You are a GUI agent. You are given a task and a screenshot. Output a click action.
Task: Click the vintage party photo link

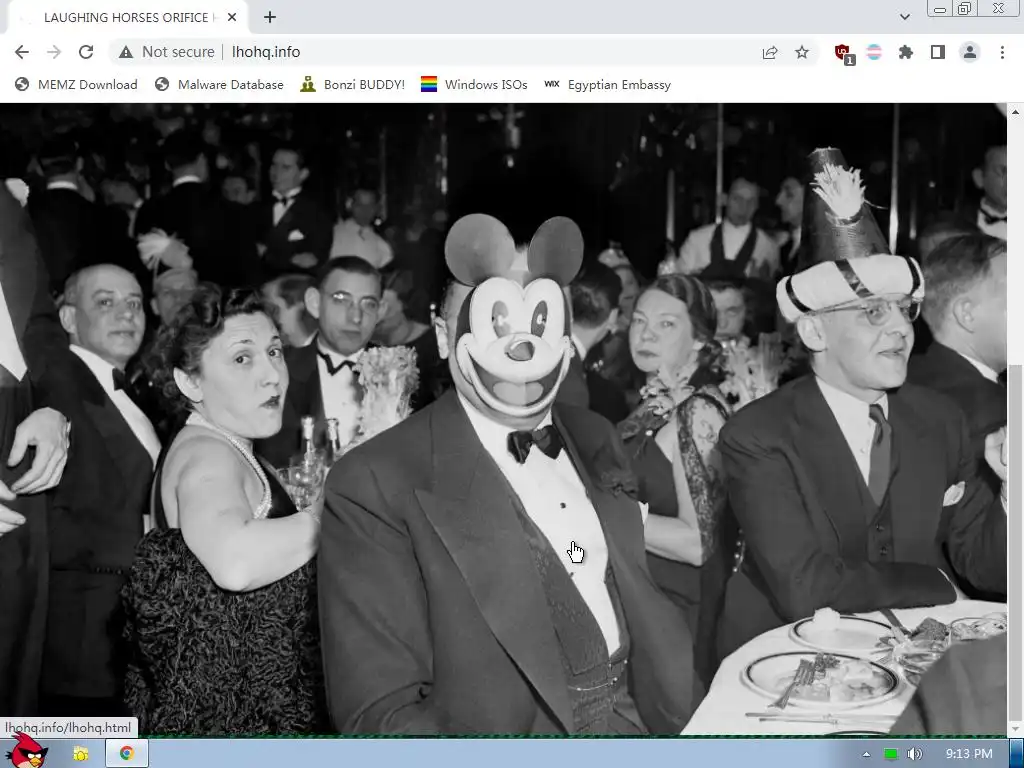pyautogui.click(x=503, y=419)
